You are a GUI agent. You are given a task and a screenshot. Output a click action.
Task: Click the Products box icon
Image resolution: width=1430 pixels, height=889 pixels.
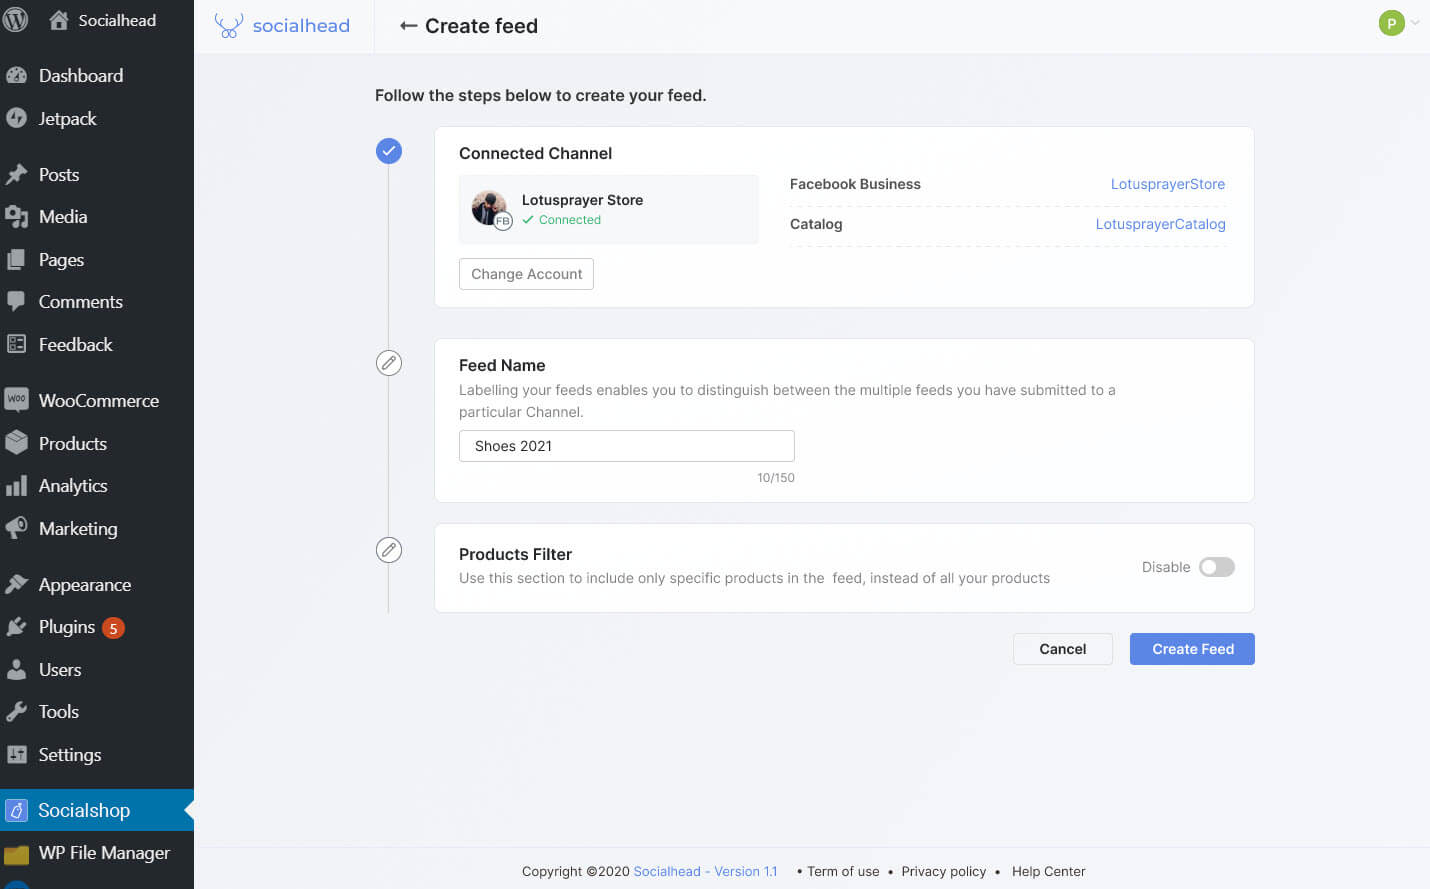(x=16, y=443)
